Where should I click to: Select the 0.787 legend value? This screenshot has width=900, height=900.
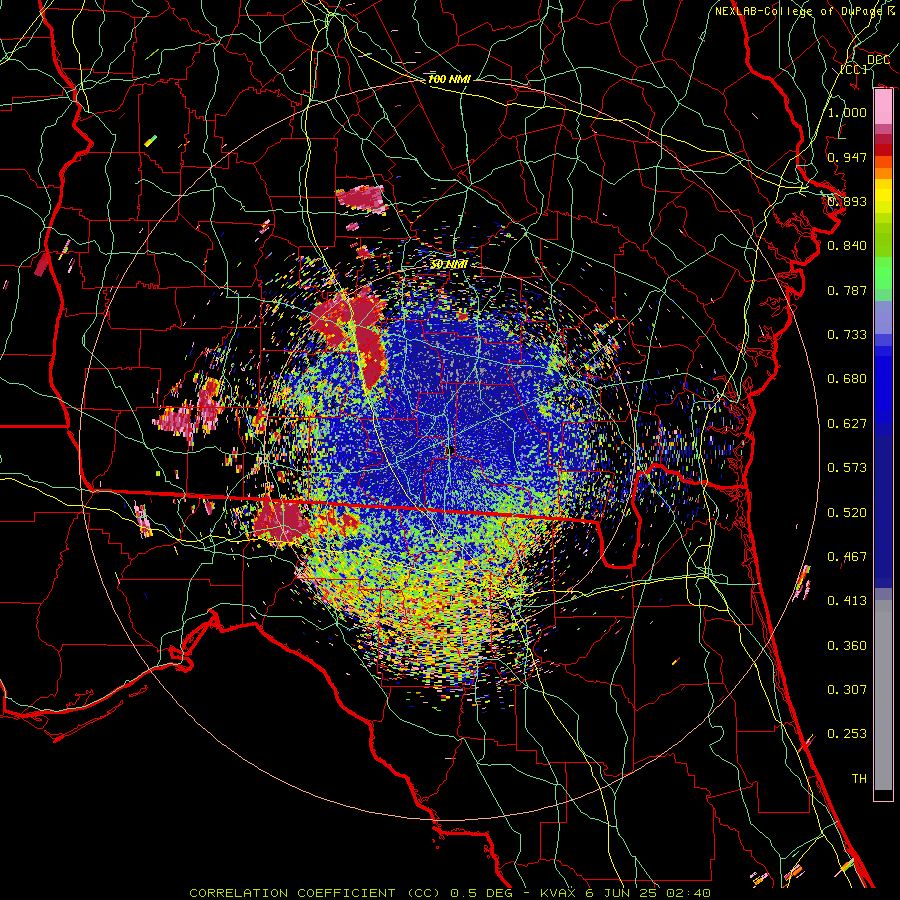pos(847,290)
